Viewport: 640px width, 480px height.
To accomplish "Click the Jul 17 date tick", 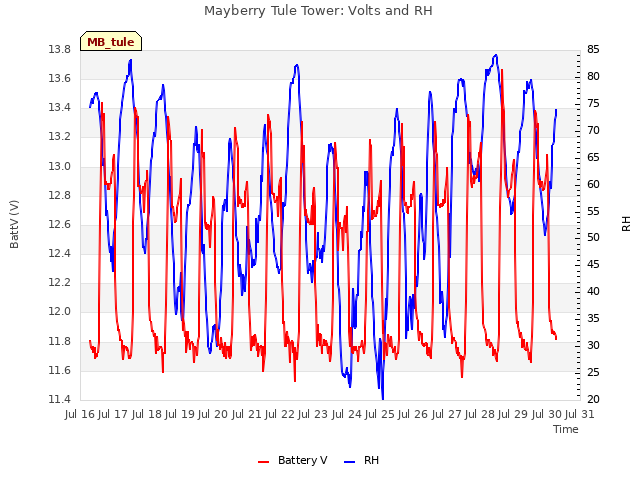I will [x=113, y=414].
